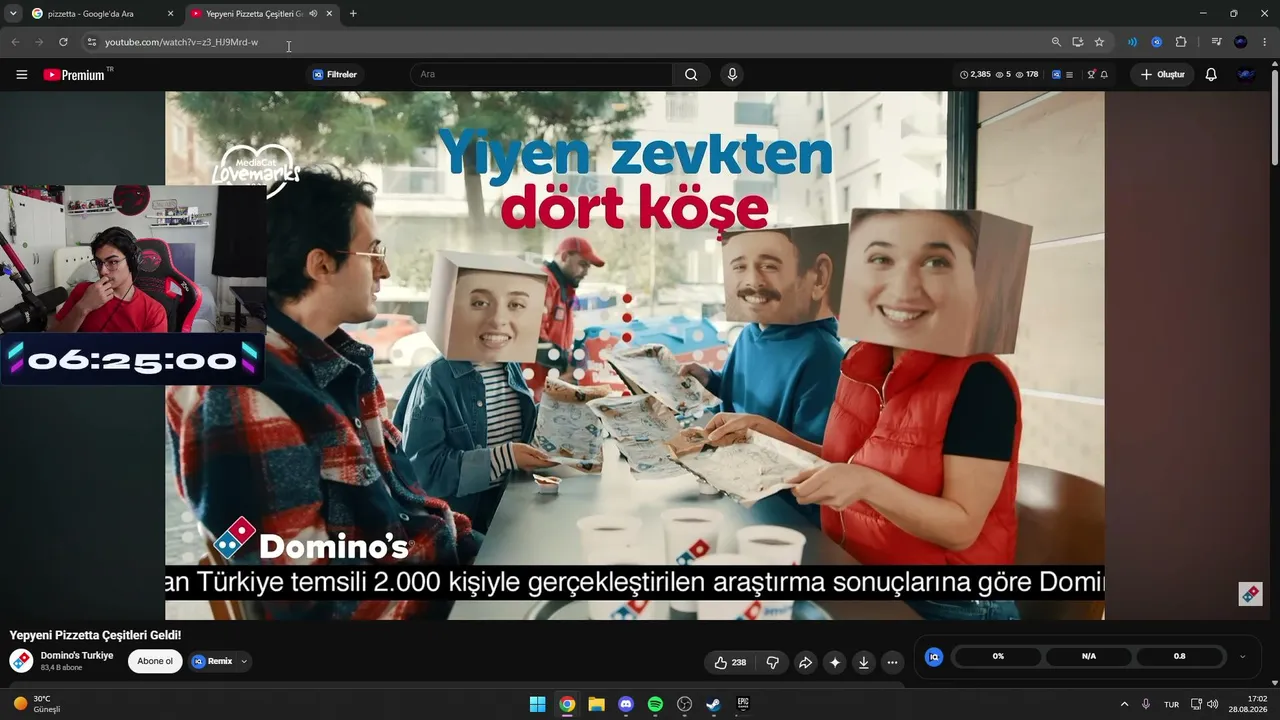
Task: Click the Remix button
Action: (x=213, y=661)
